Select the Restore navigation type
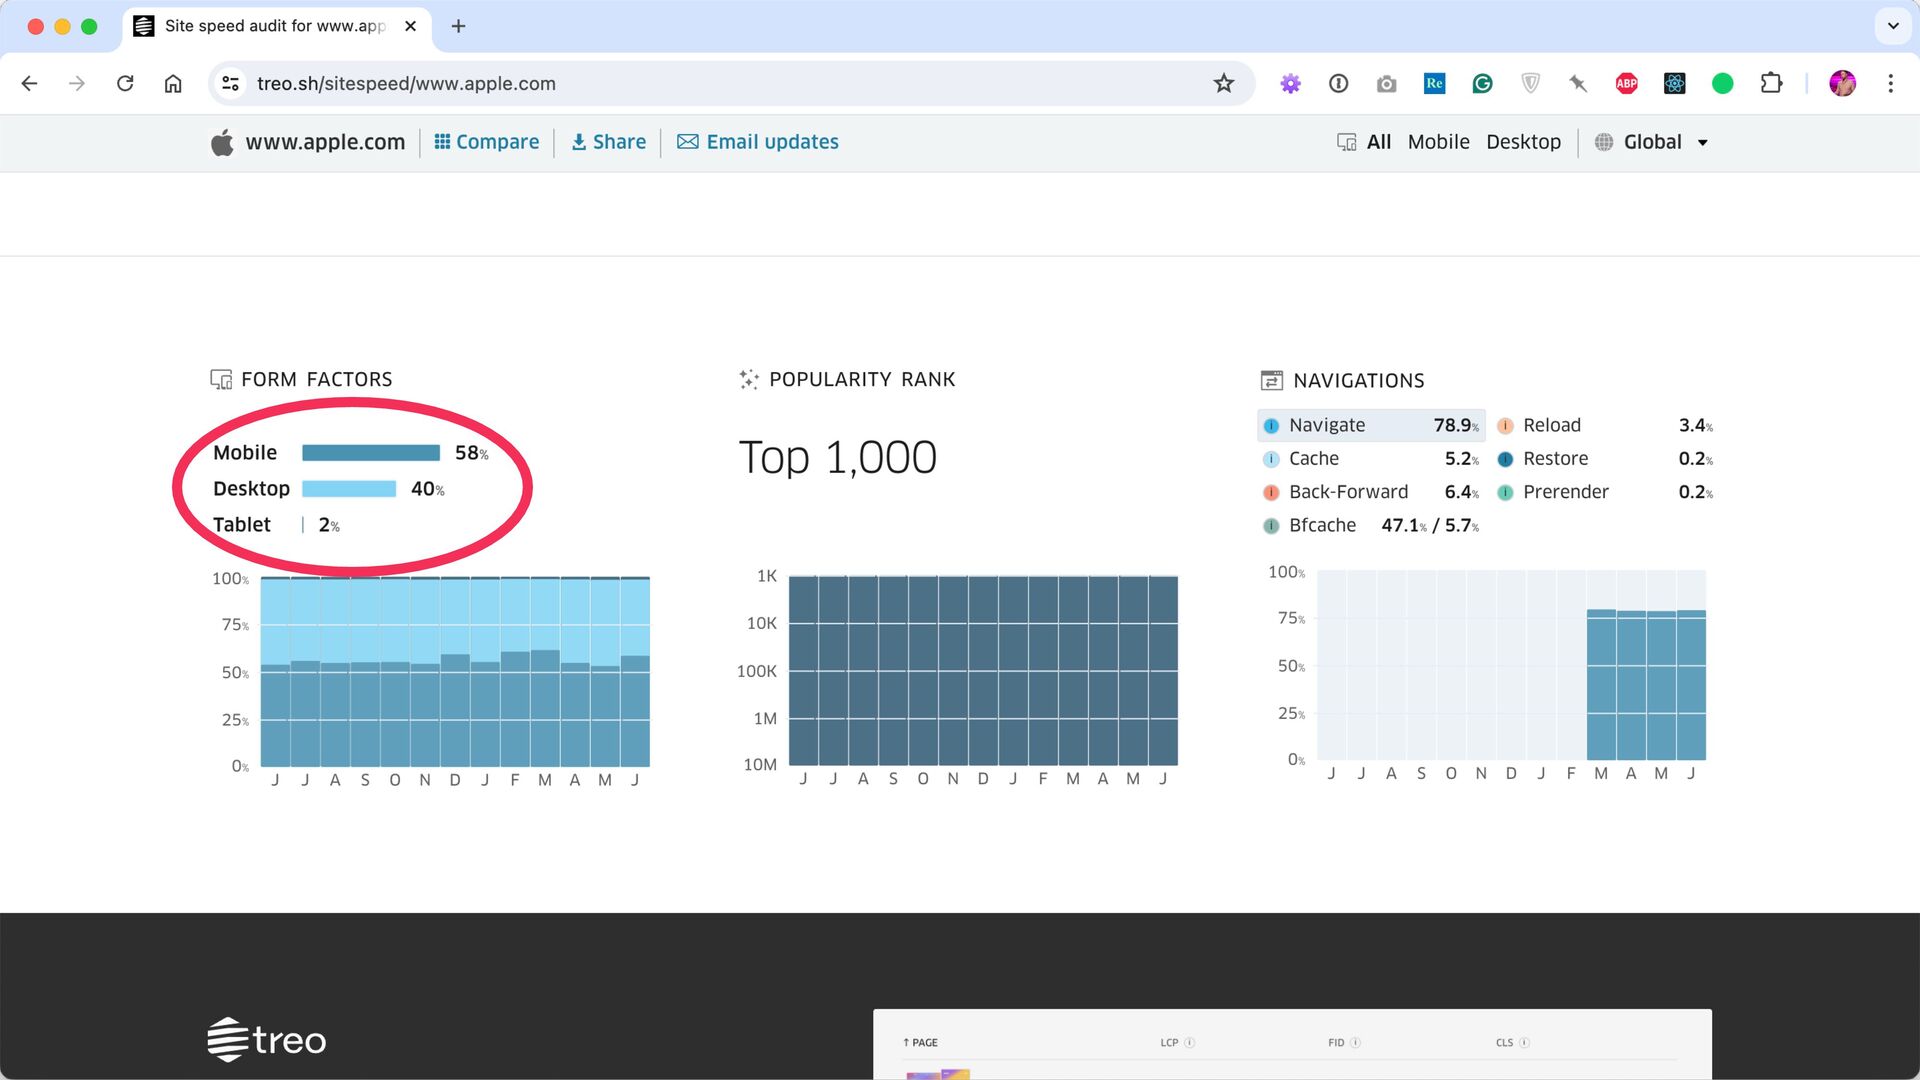The width and height of the screenshot is (1920, 1080). click(1605, 459)
